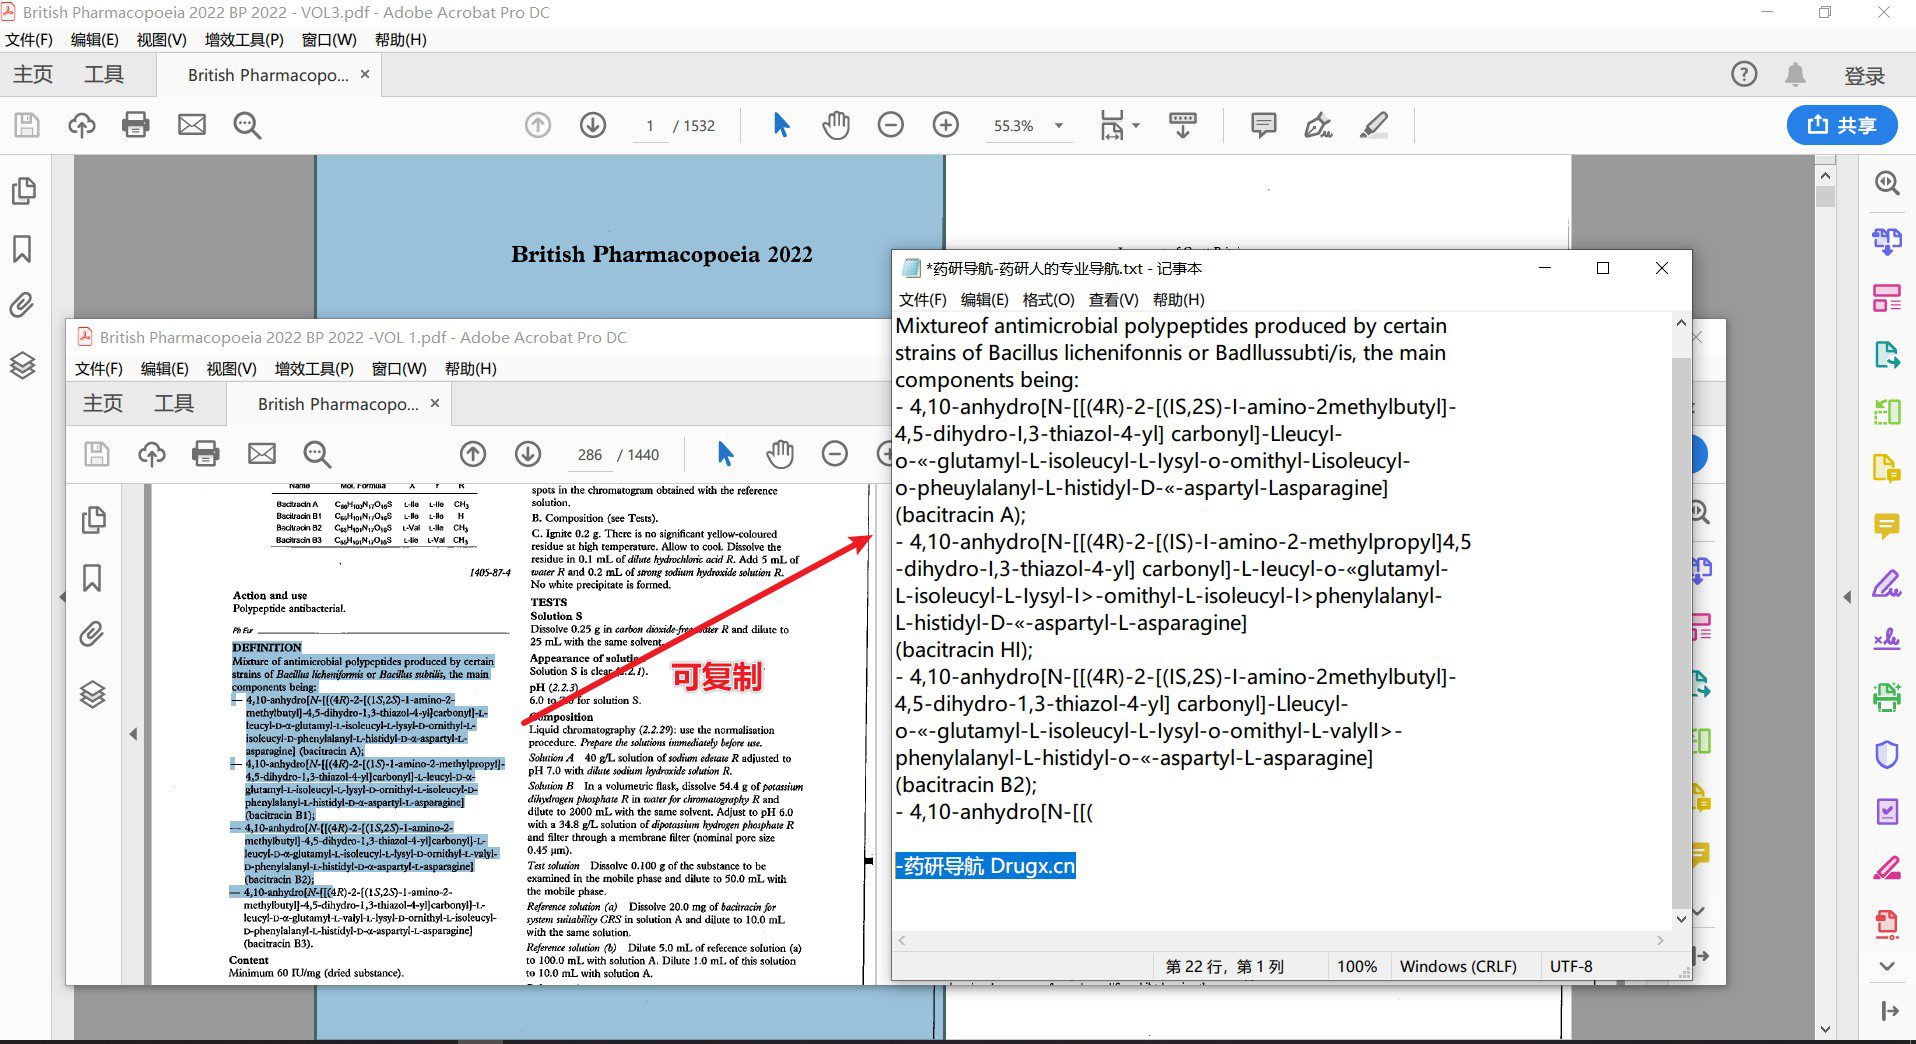The image size is (1916, 1044).
Task: Switch to 主页 tab in VOL3 window
Action: click(x=33, y=75)
